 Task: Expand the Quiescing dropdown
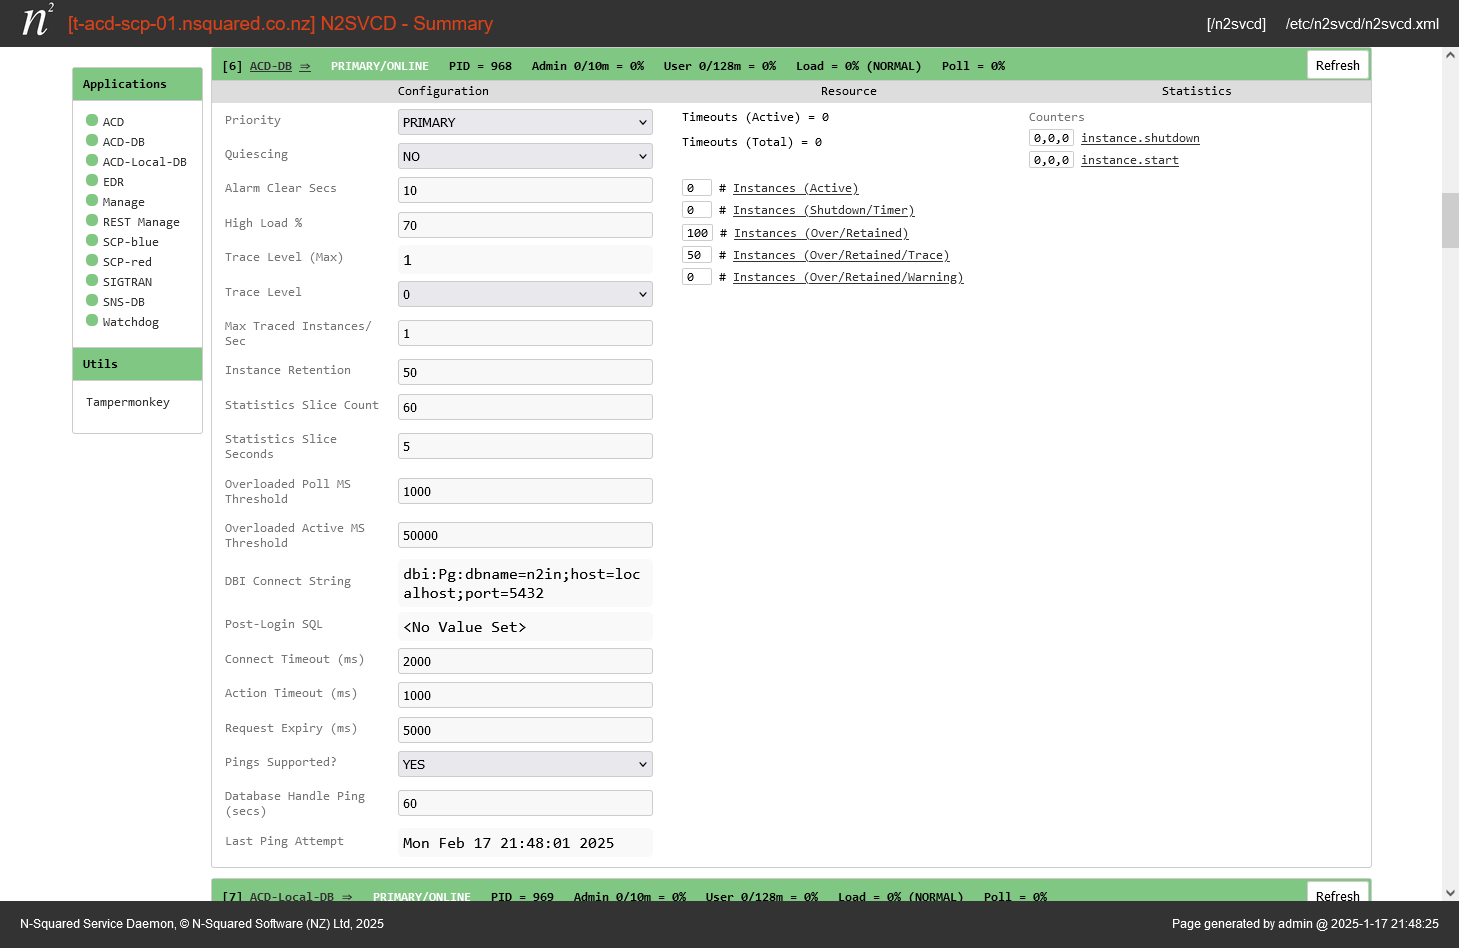coord(524,156)
